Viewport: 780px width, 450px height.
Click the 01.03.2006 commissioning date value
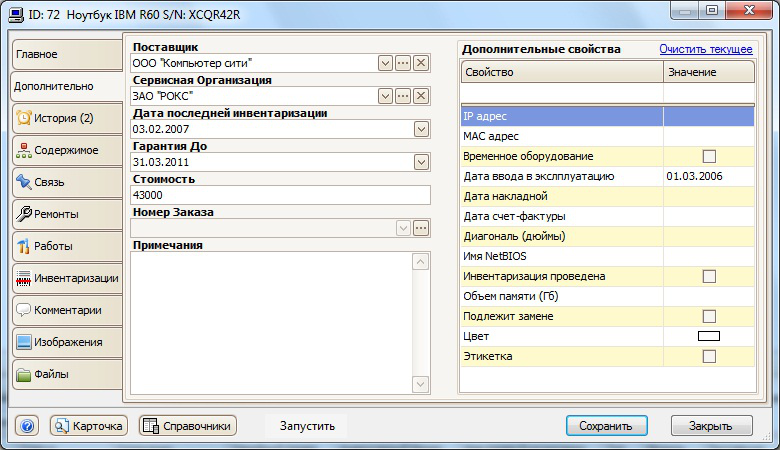click(694, 177)
